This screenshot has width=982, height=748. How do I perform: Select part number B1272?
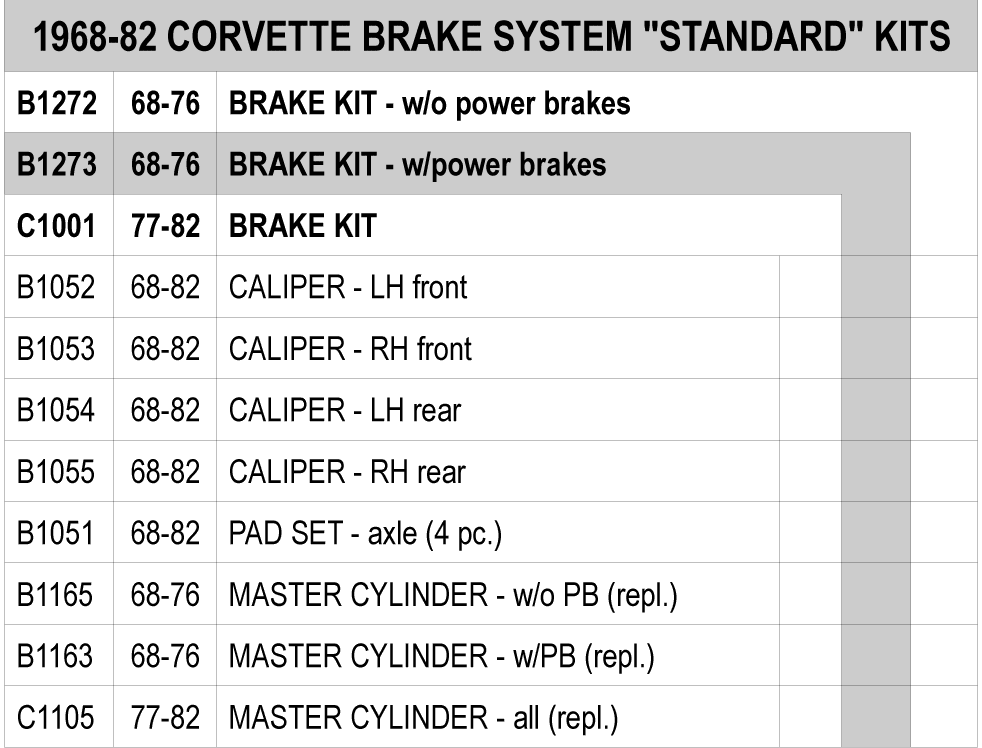pos(57,103)
